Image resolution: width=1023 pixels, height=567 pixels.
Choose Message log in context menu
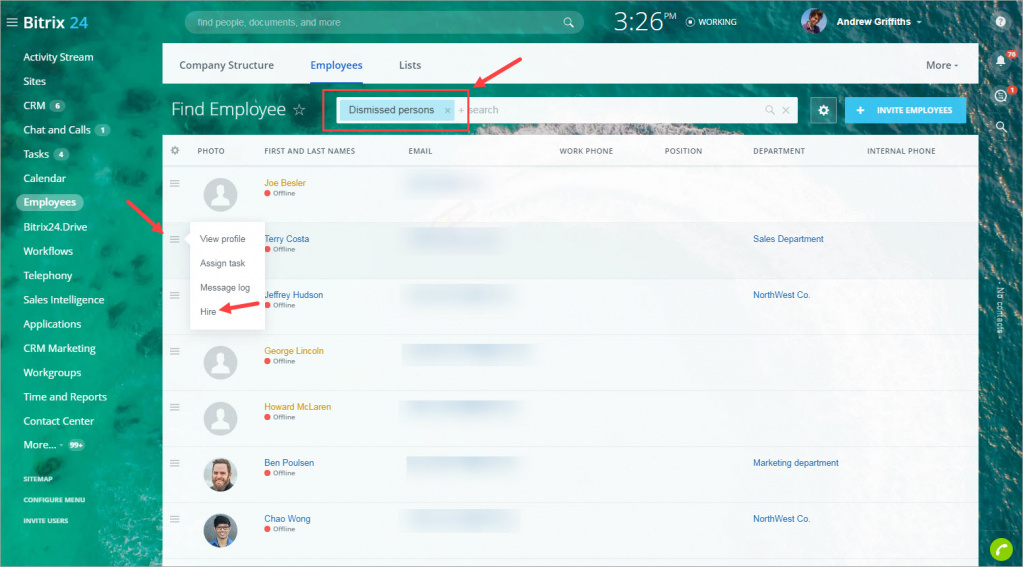(x=224, y=288)
